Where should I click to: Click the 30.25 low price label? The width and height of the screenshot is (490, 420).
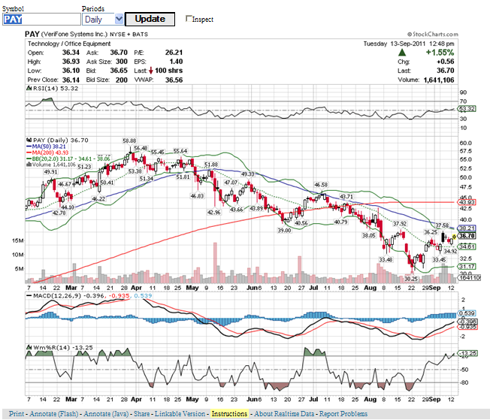tap(411, 279)
